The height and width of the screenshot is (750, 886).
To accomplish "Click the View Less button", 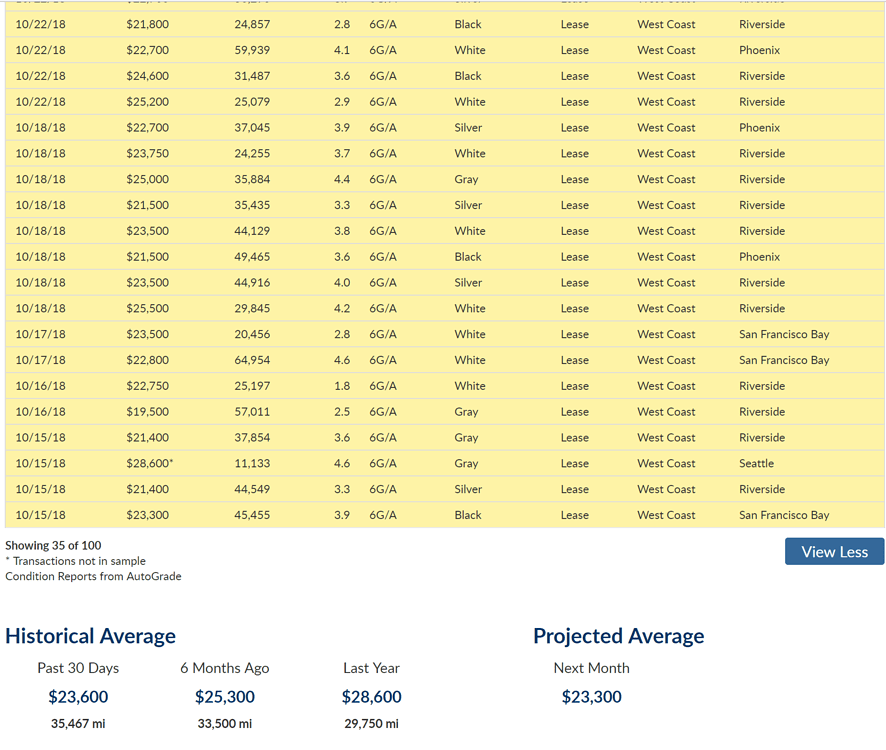I will 834,551.
